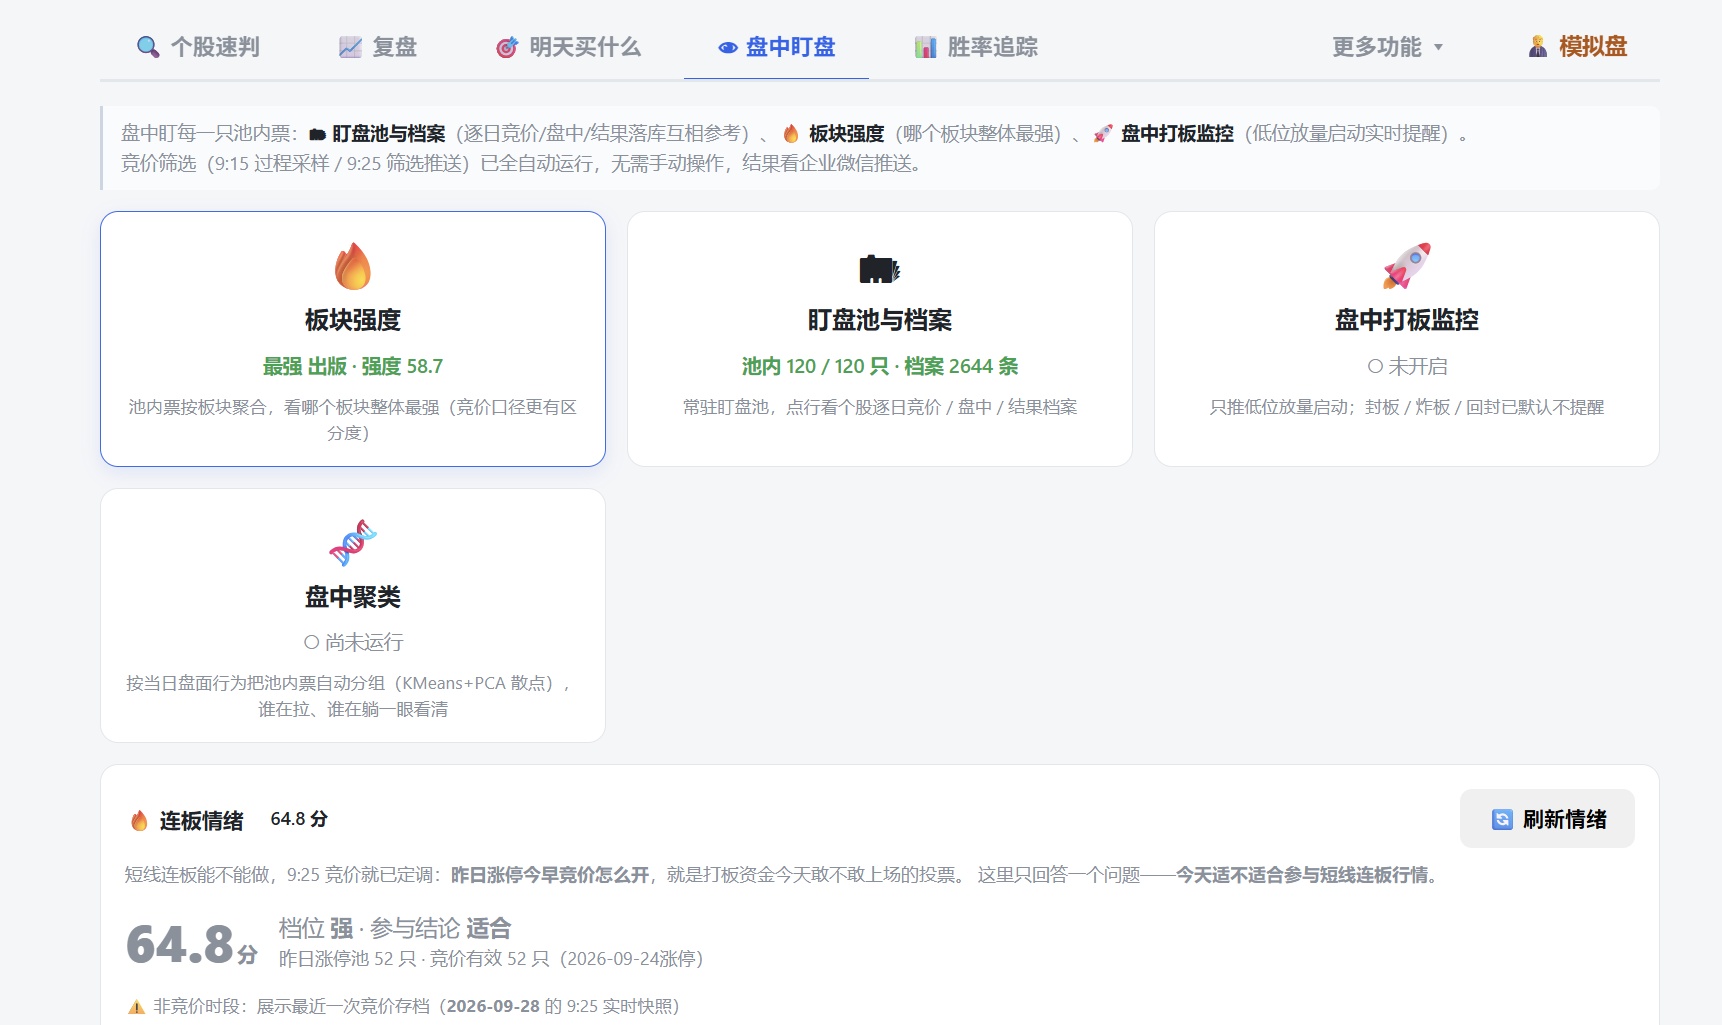Click the bold 昨日涨停今早竞价怎么开 phrase
Viewport: 1722px width, 1025px height.
click(x=550, y=875)
